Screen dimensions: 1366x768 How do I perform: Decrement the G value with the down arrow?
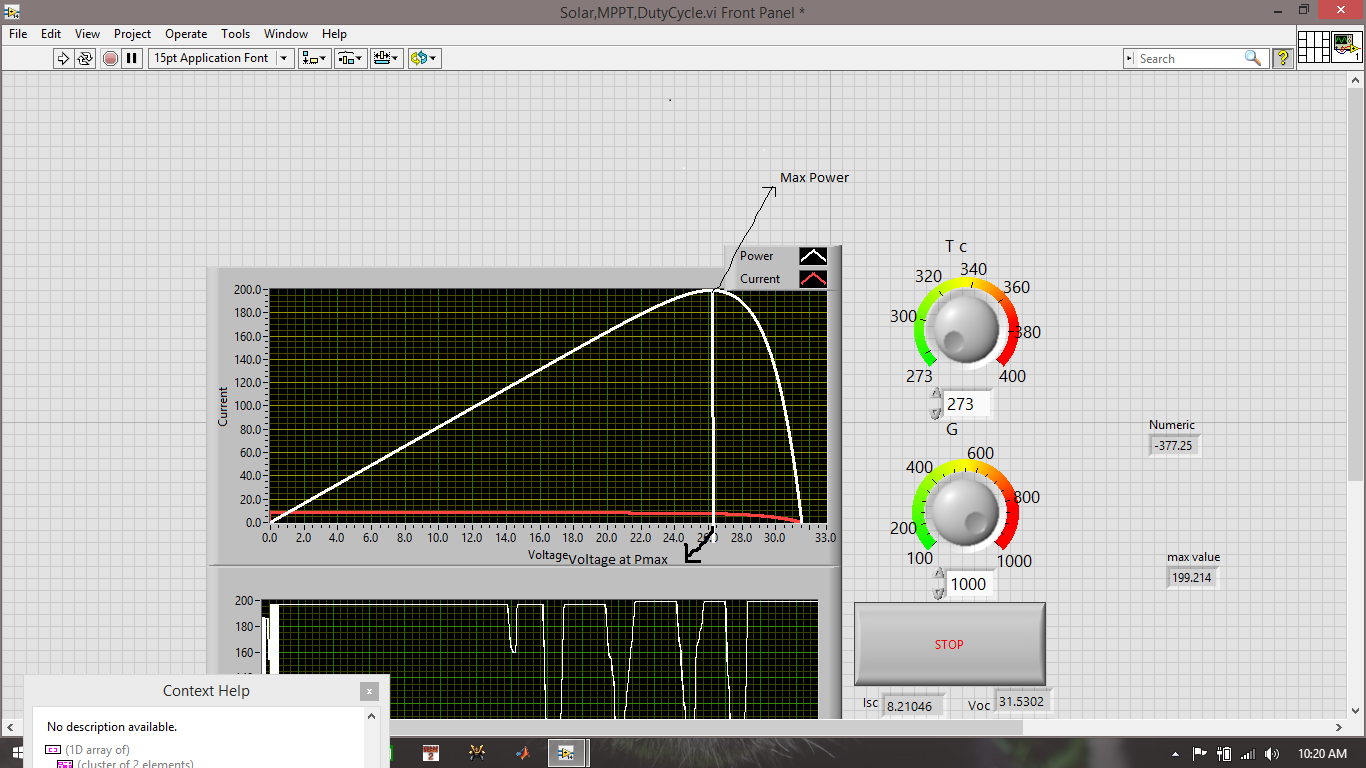(x=938, y=592)
